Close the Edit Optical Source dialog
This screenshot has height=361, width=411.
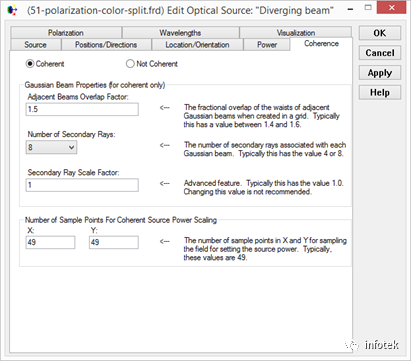(391, 7)
